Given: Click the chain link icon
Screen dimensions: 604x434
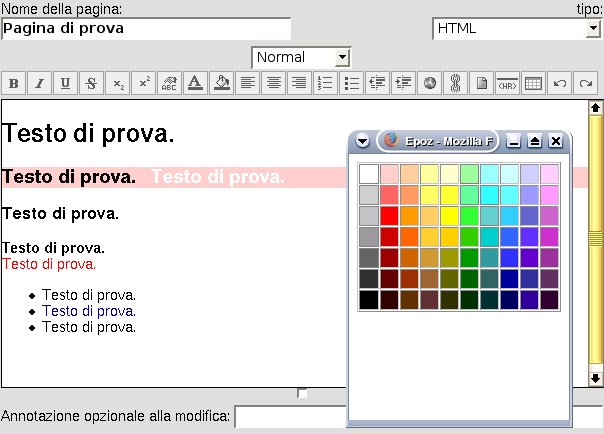Looking at the screenshot, I should coord(455,83).
